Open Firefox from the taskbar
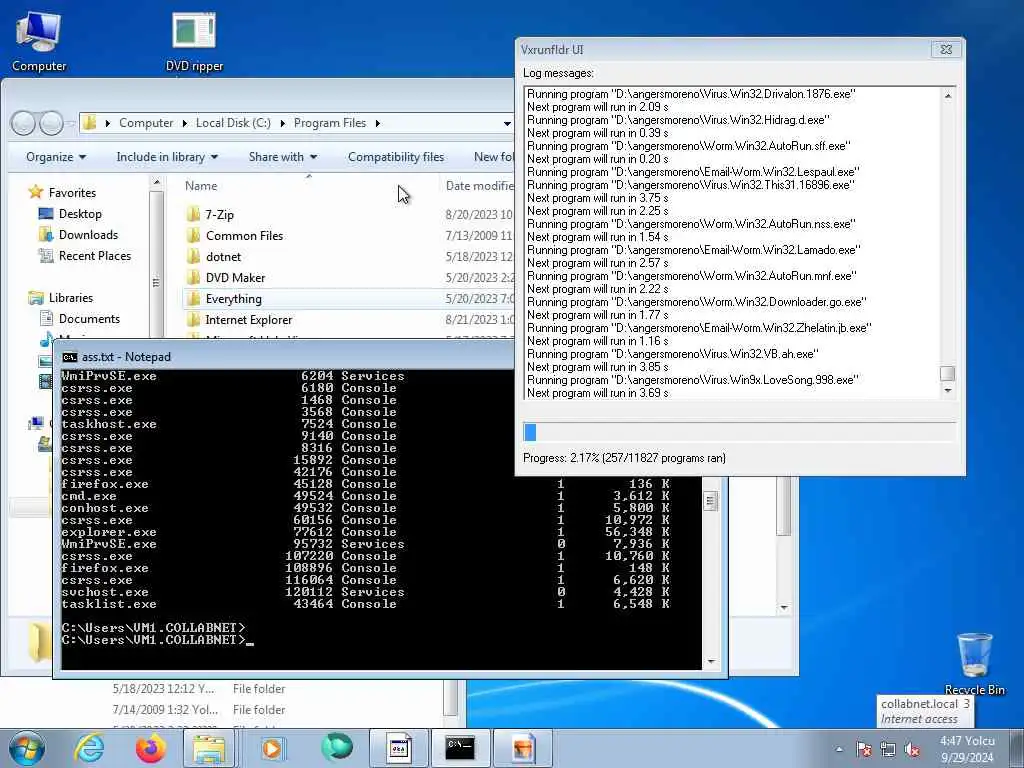Image resolution: width=1024 pixels, height=768 pixels. click(x=150, y=748)
